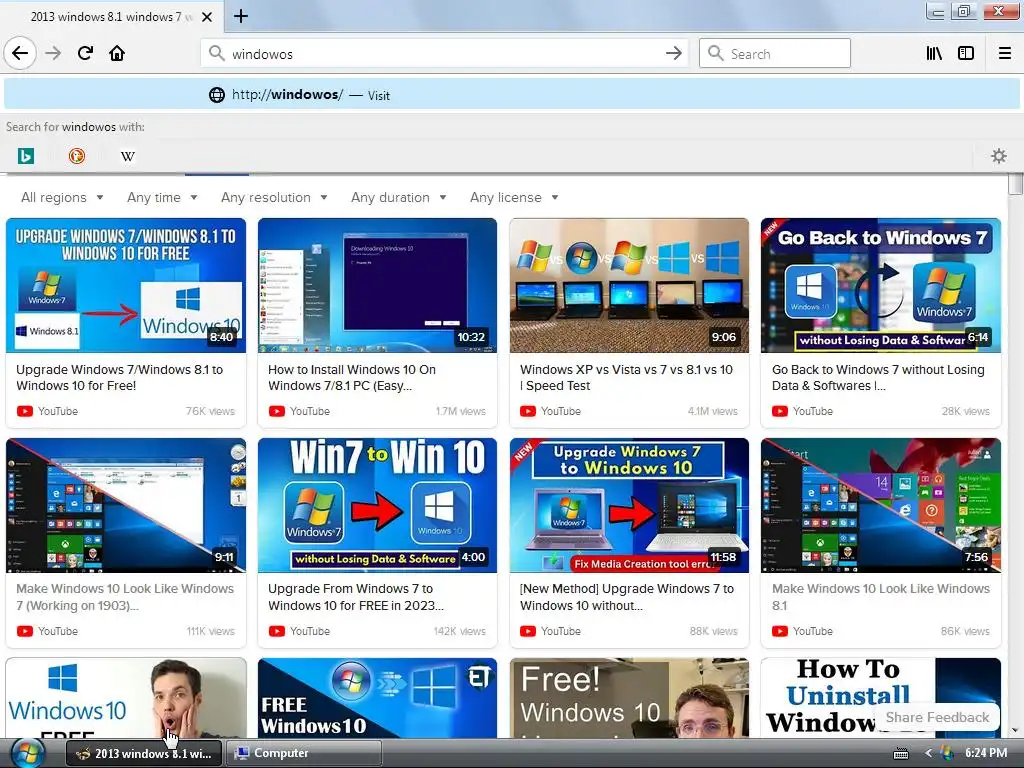This screenshot has width=1024, height=768.
Task: Click title Go Back to Windows 7 without Losing Data
Action: click(x=878, y=377)
